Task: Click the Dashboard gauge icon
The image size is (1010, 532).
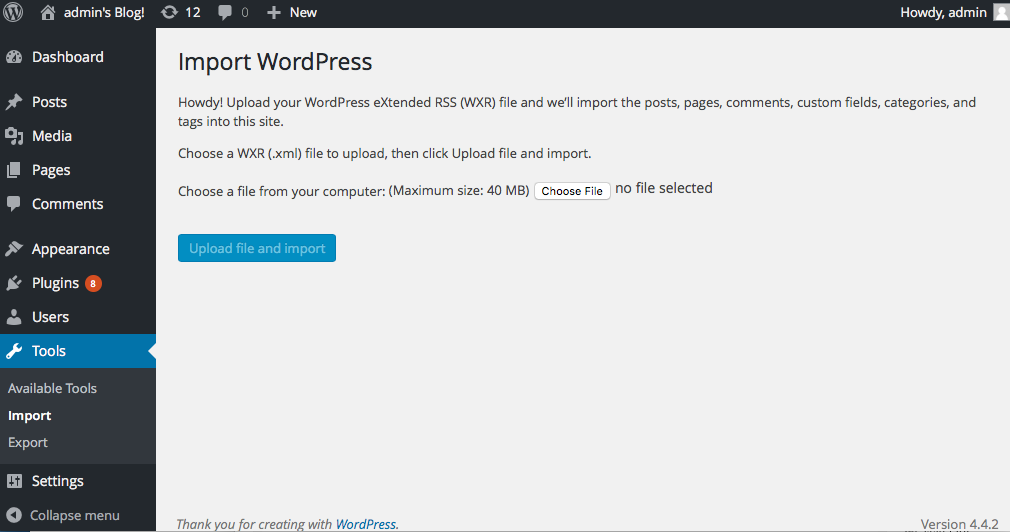Action: click(14, 57)
